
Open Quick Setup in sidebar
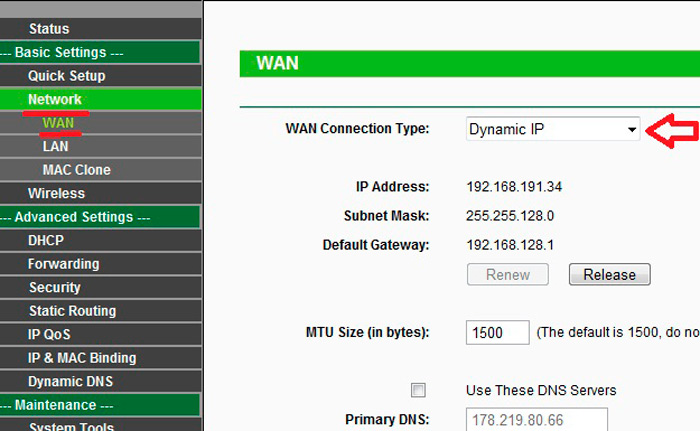66,76
